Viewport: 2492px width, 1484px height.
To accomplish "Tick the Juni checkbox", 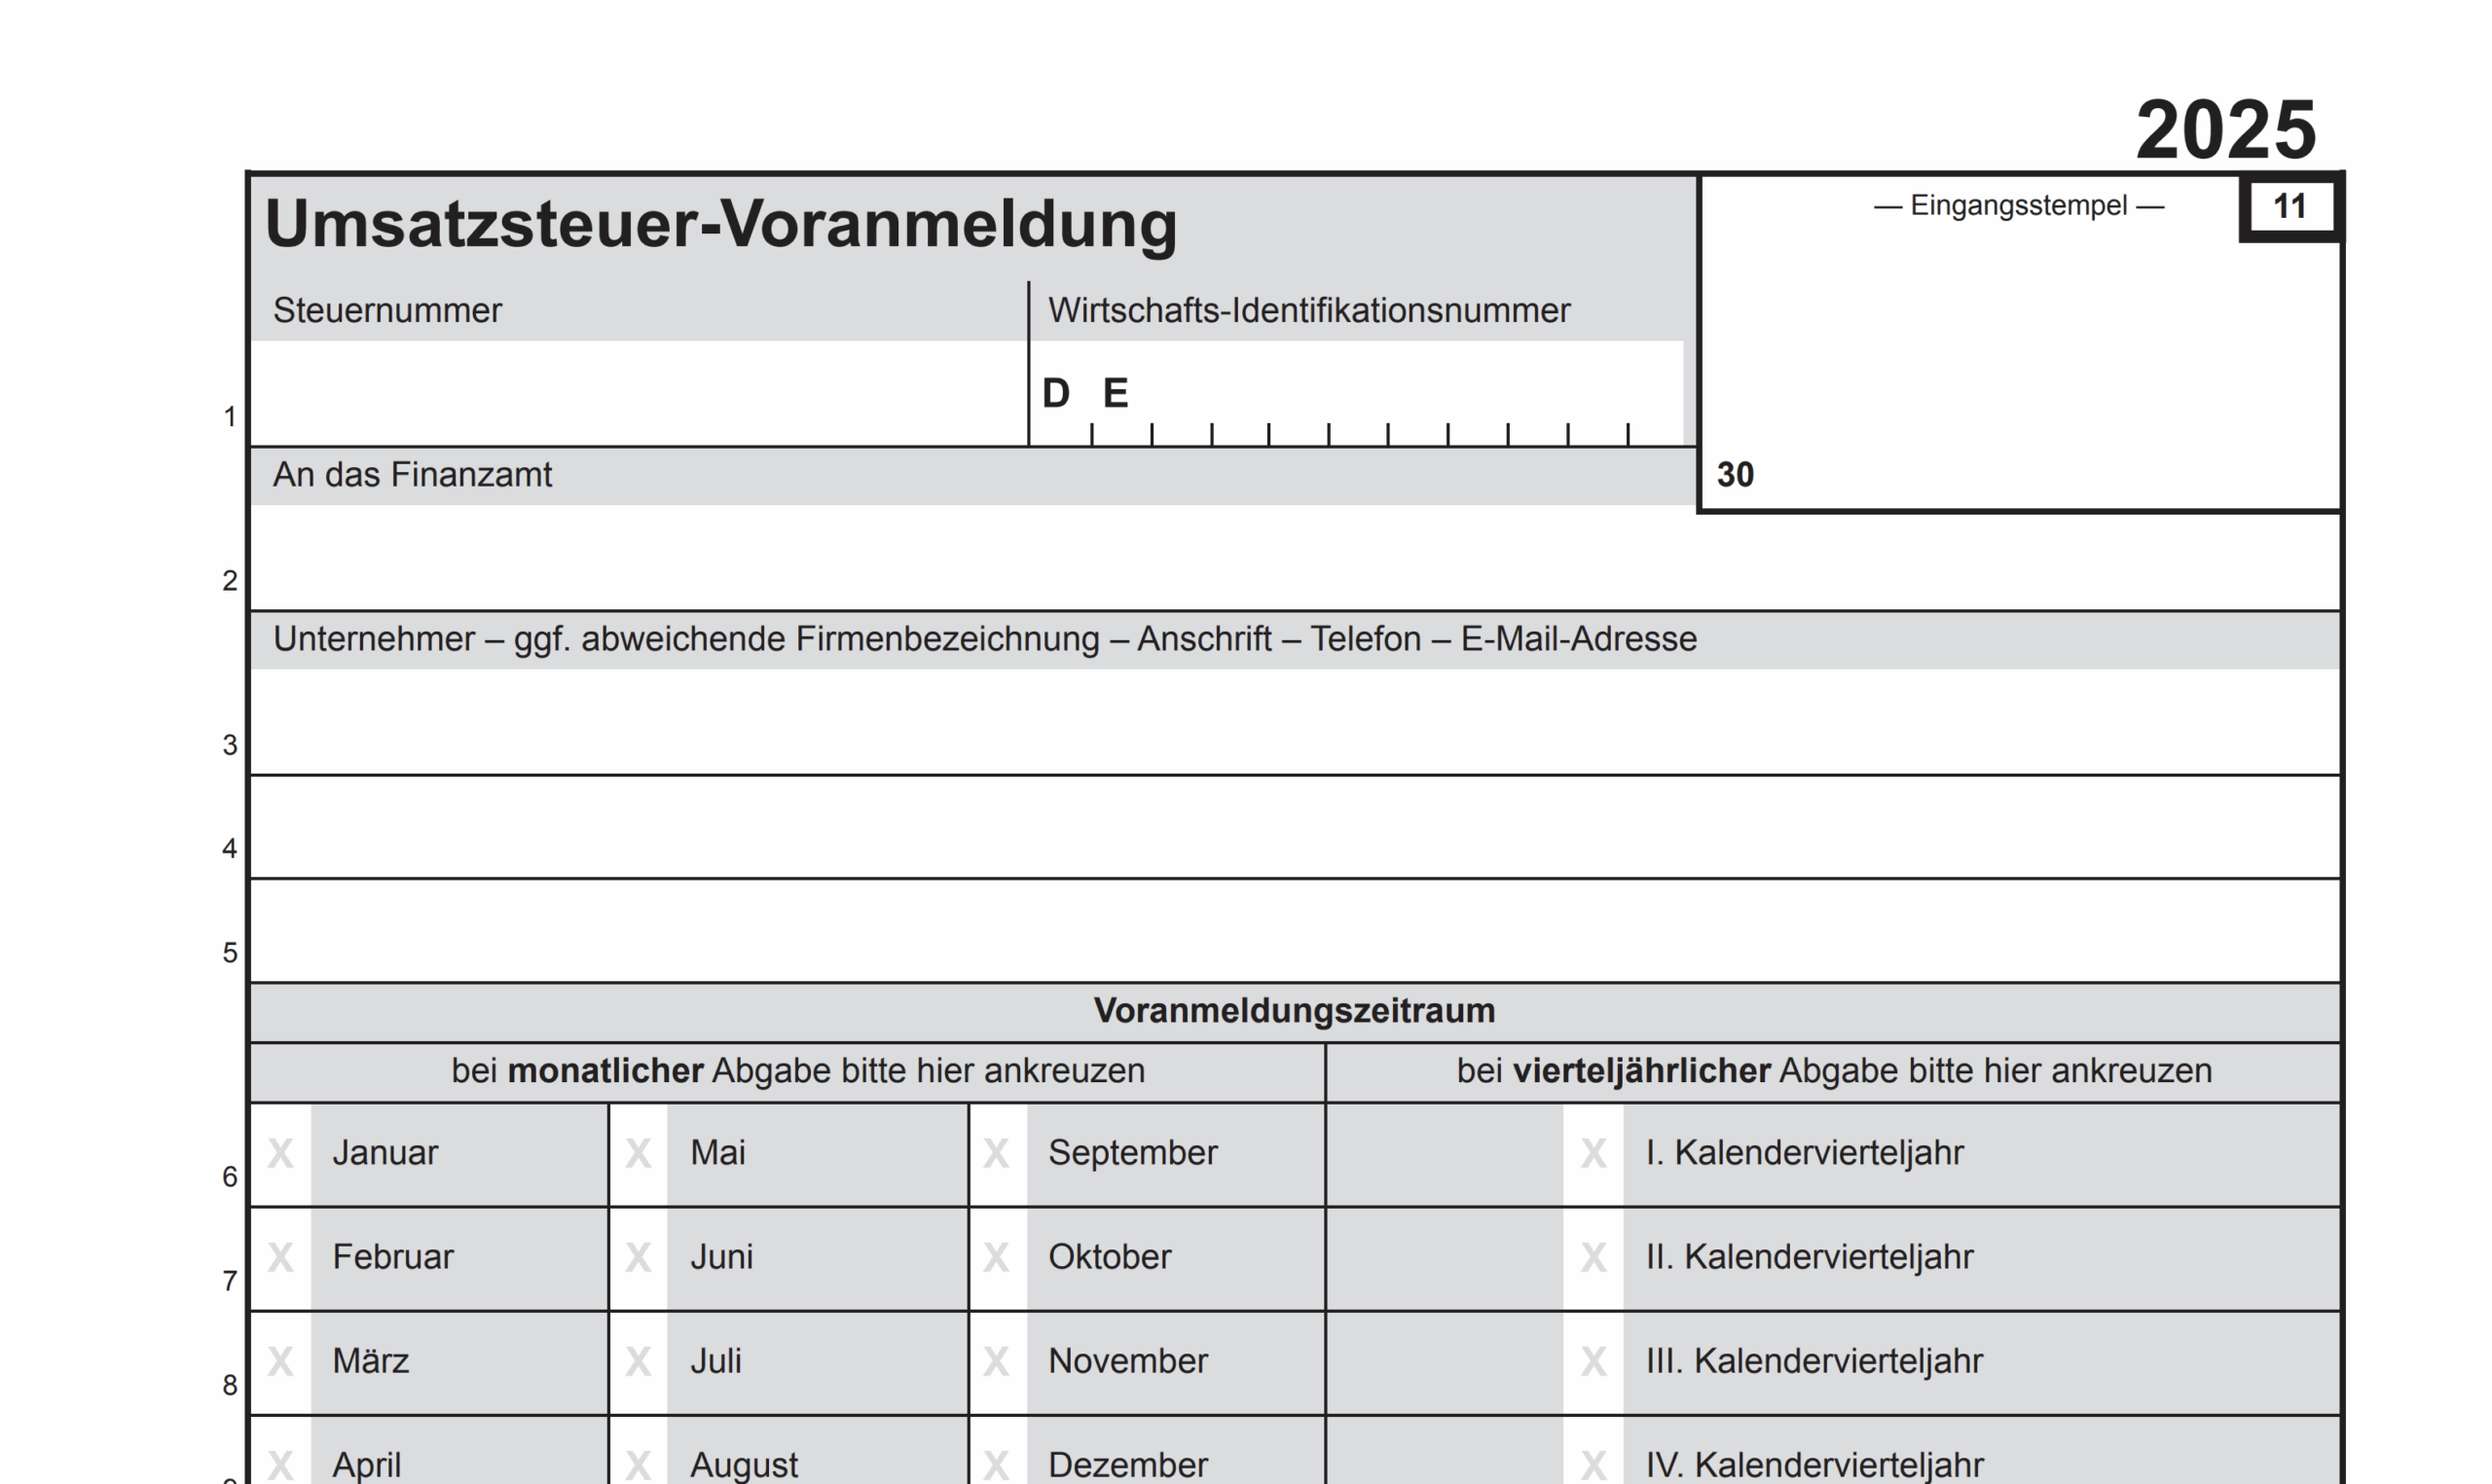I will 639,1258.
